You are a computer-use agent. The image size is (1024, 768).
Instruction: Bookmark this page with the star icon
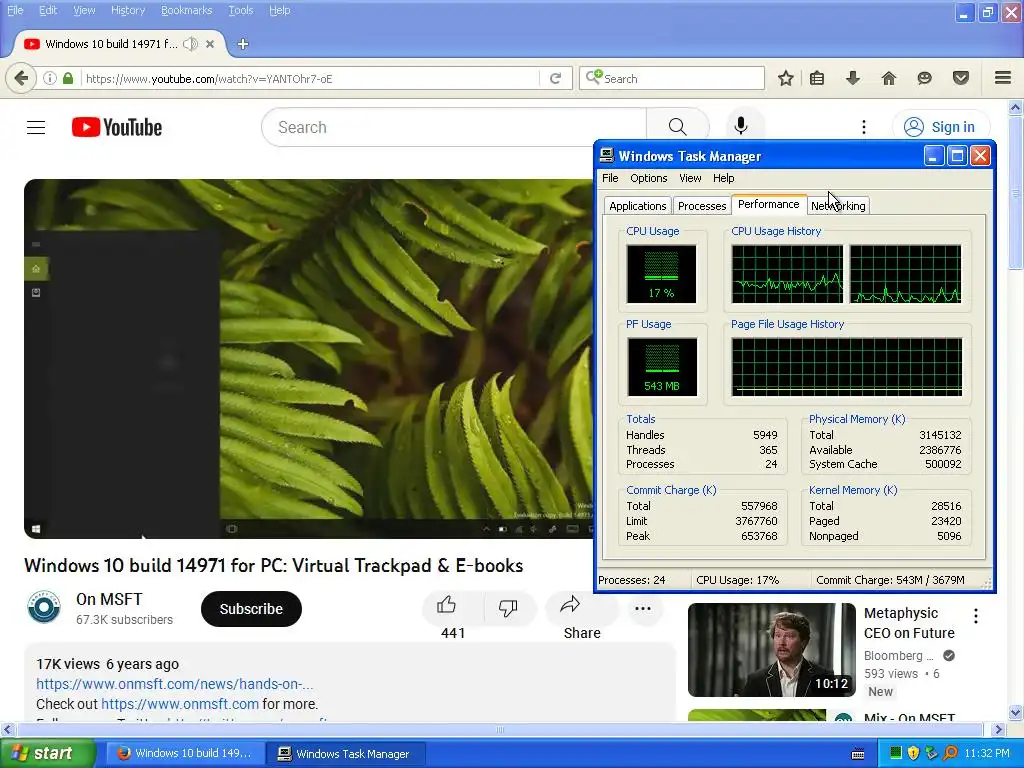[786, 78]
